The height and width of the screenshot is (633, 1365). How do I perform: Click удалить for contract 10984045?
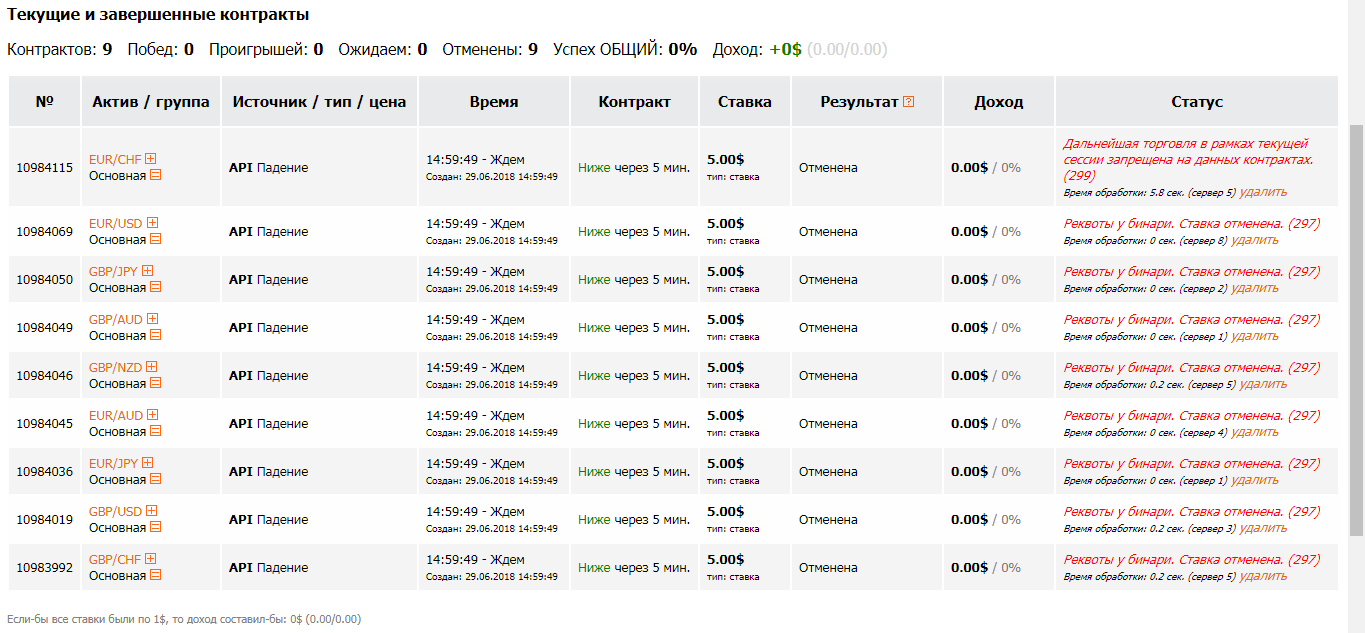point(1254,432)
